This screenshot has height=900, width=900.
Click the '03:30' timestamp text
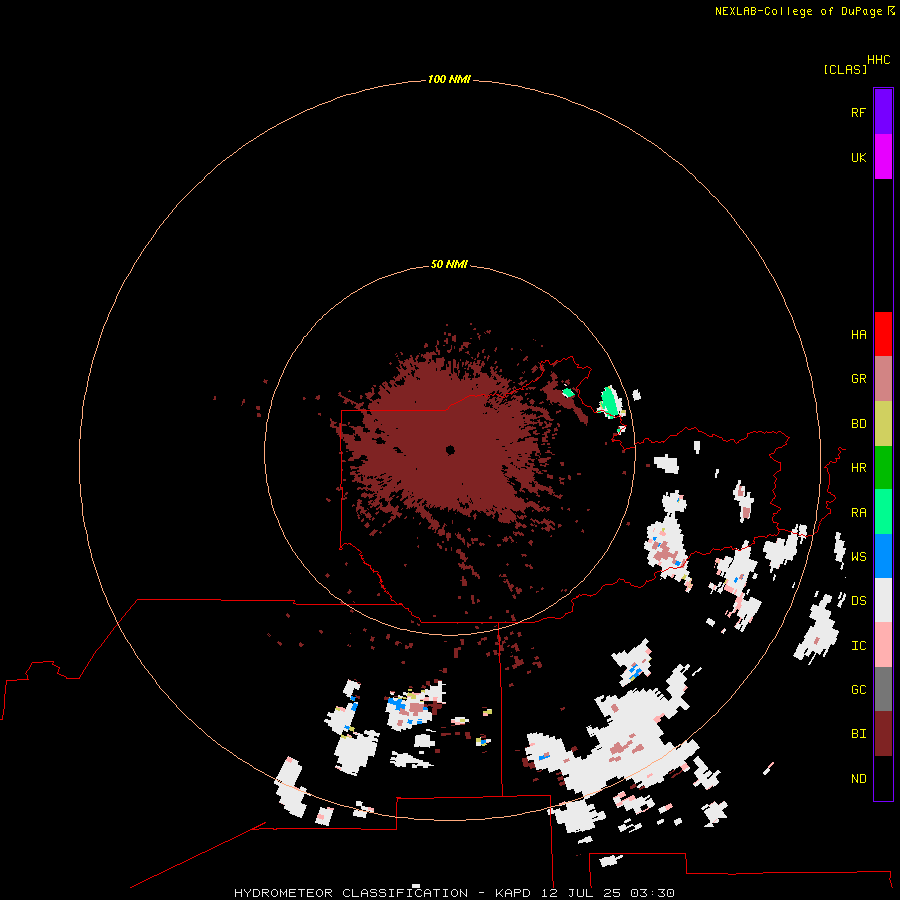pyautogui.click(x=652, y=893)
